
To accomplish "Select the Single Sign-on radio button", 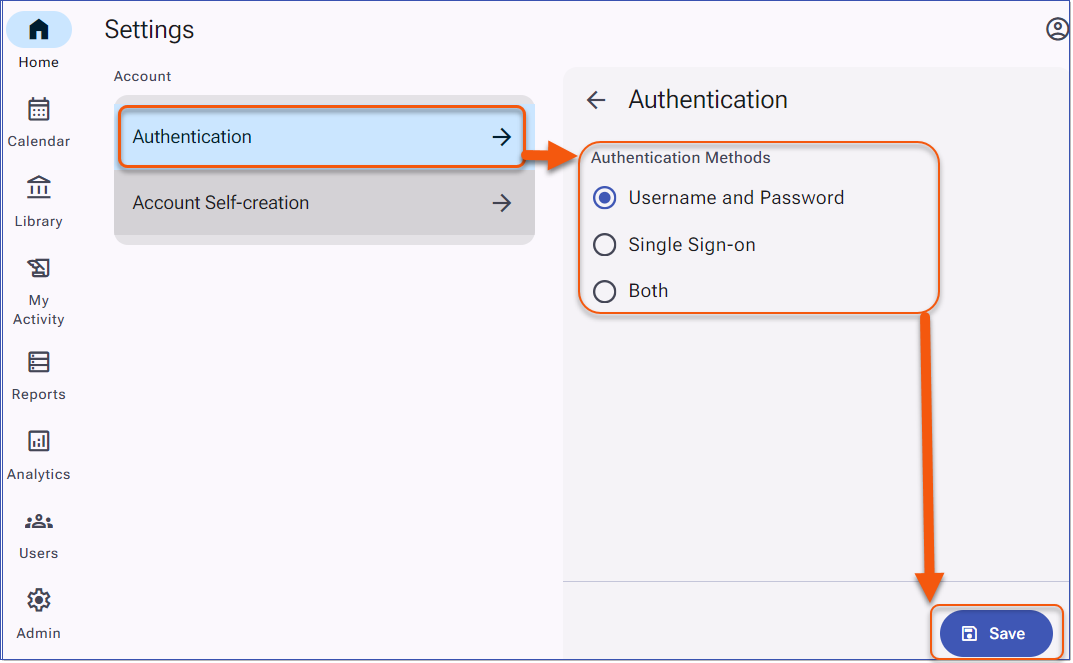I will [604, 245].
